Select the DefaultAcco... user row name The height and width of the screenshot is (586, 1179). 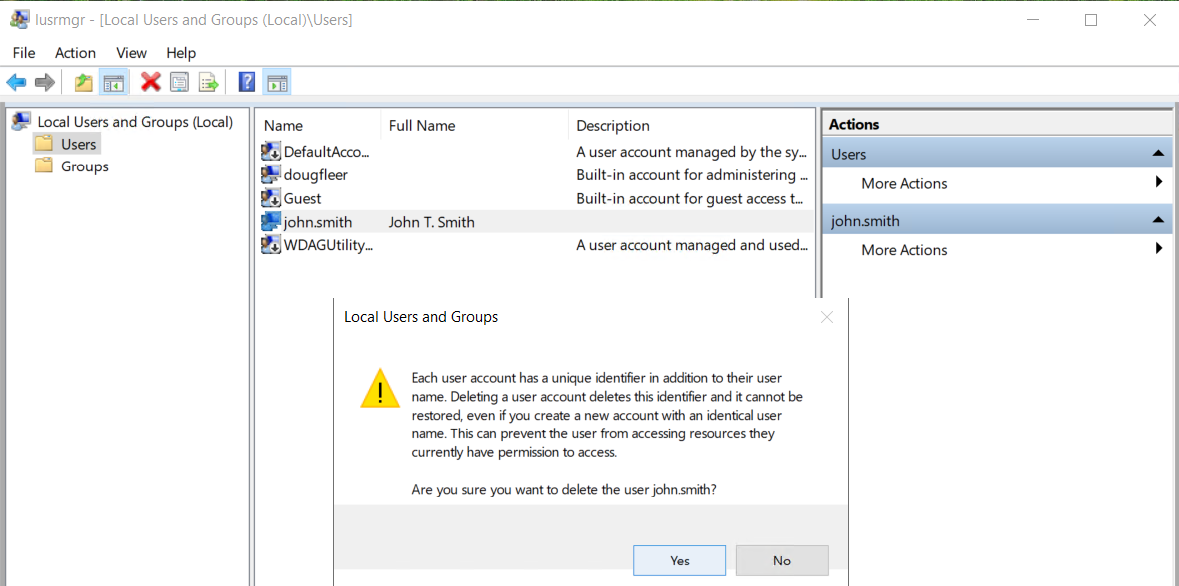pos(327,152)
